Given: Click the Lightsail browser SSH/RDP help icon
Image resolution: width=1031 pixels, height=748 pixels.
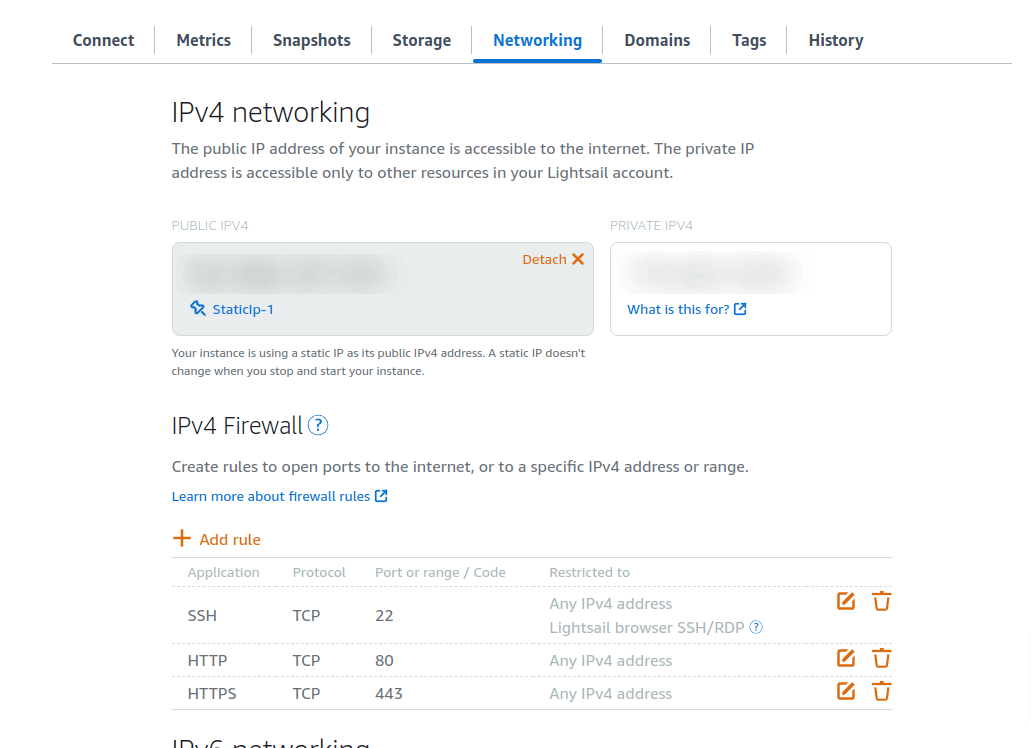Looking at the screenshot, I should point(756,627).
